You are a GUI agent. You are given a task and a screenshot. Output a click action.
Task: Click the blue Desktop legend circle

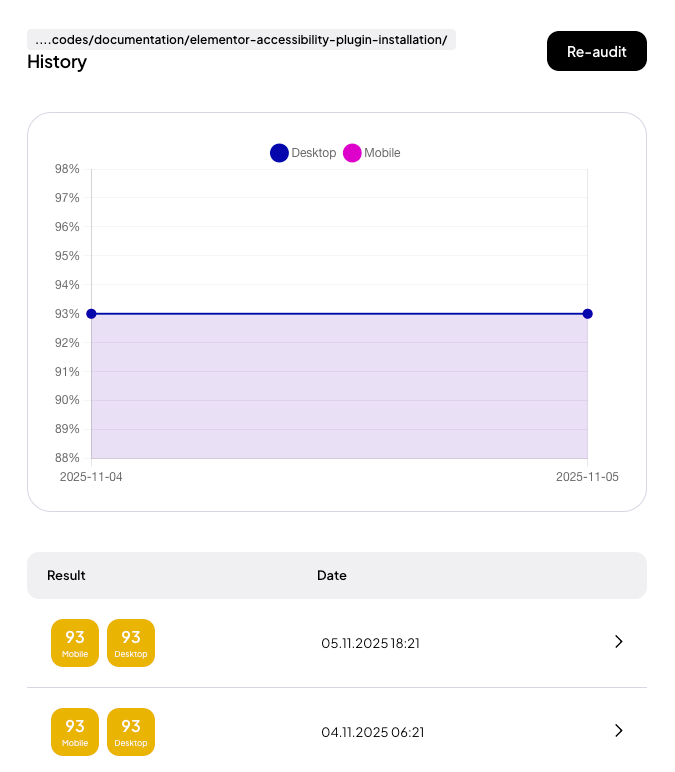click(279, 153)
